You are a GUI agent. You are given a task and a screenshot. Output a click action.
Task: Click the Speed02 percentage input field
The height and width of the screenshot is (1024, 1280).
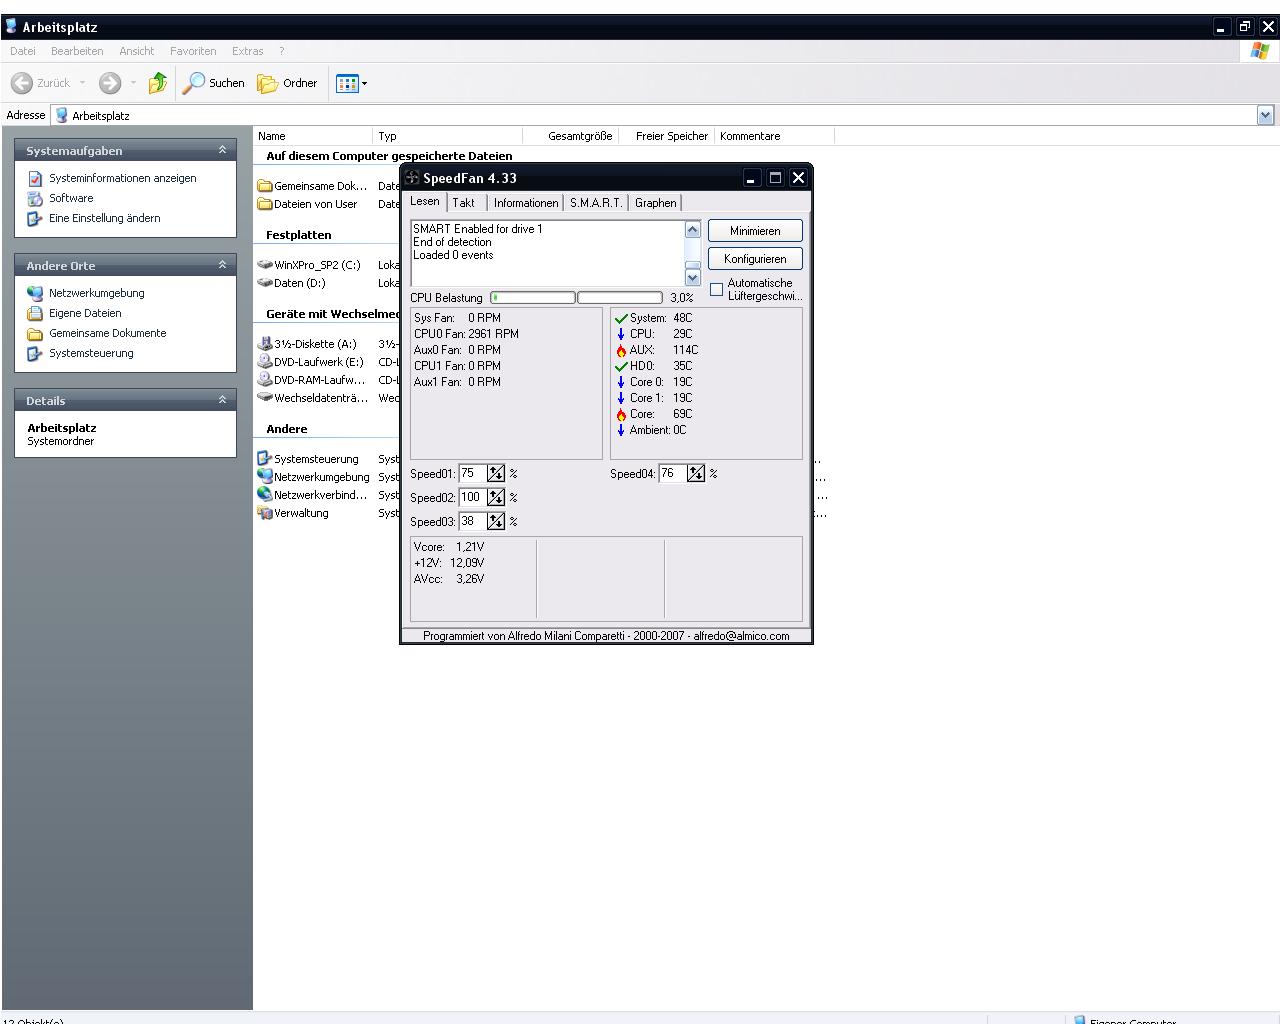click(x=472, y=497)
